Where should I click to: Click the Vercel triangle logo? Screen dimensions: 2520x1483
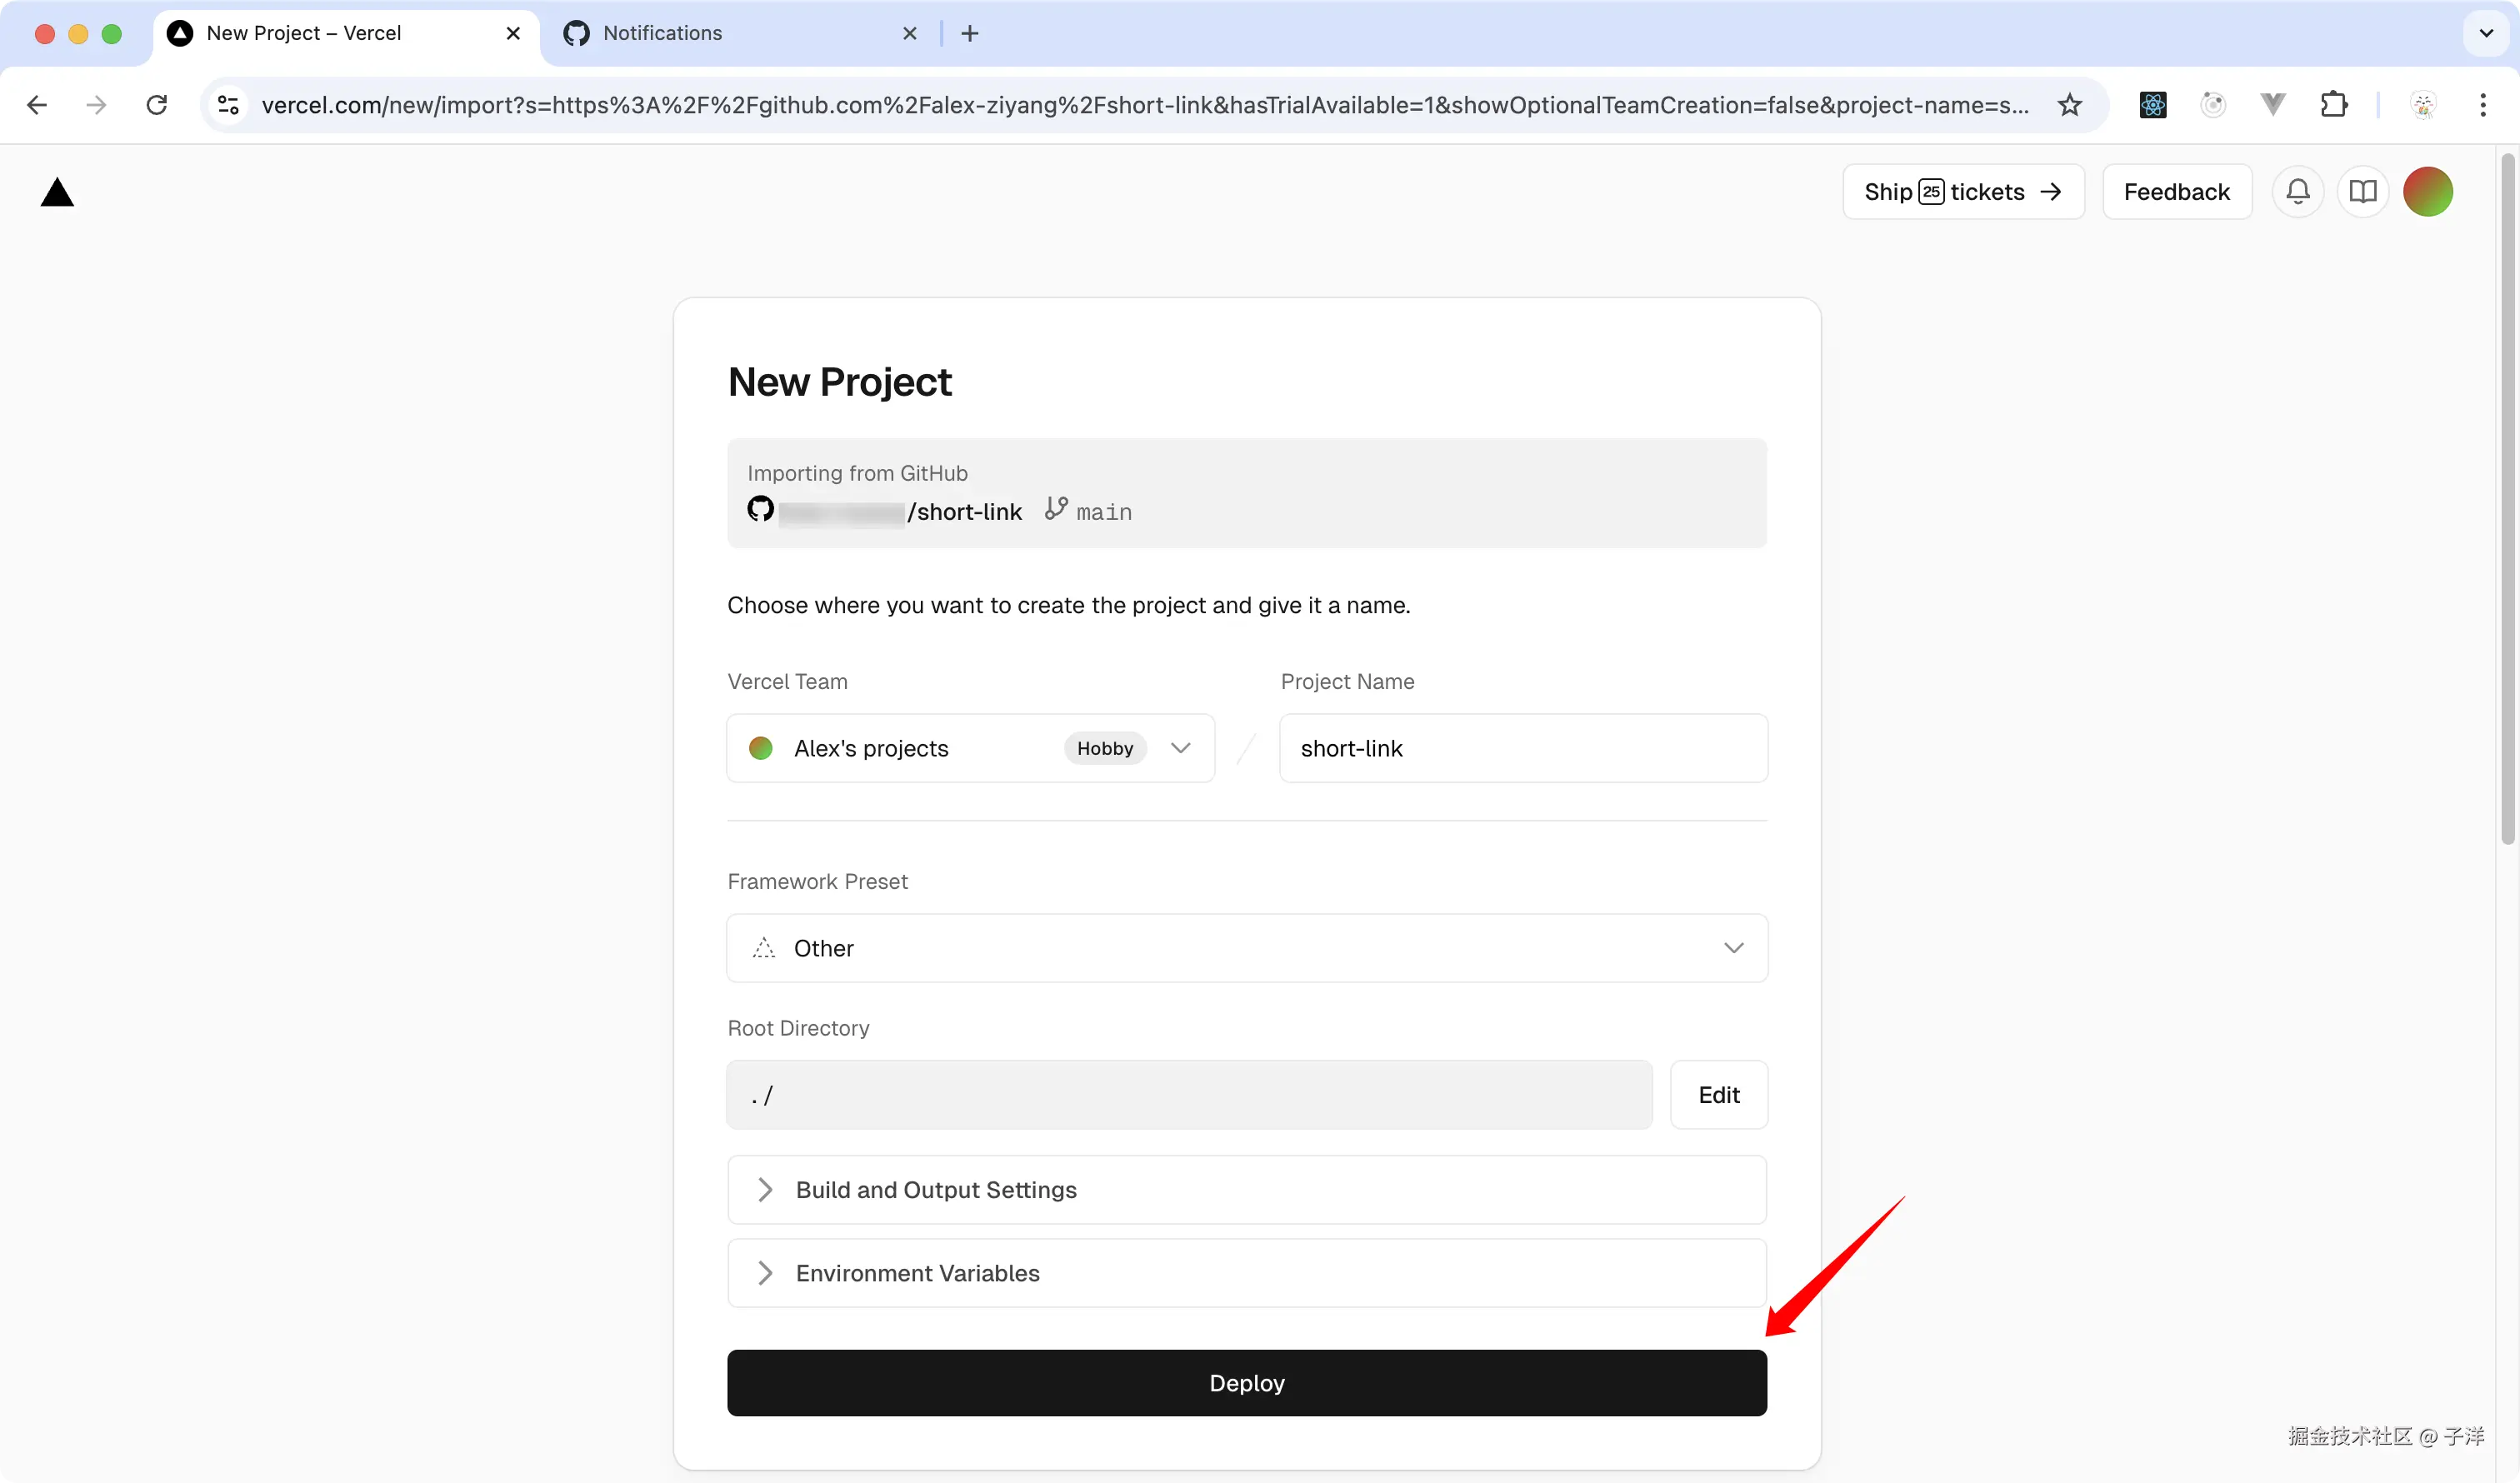point(57,192)
